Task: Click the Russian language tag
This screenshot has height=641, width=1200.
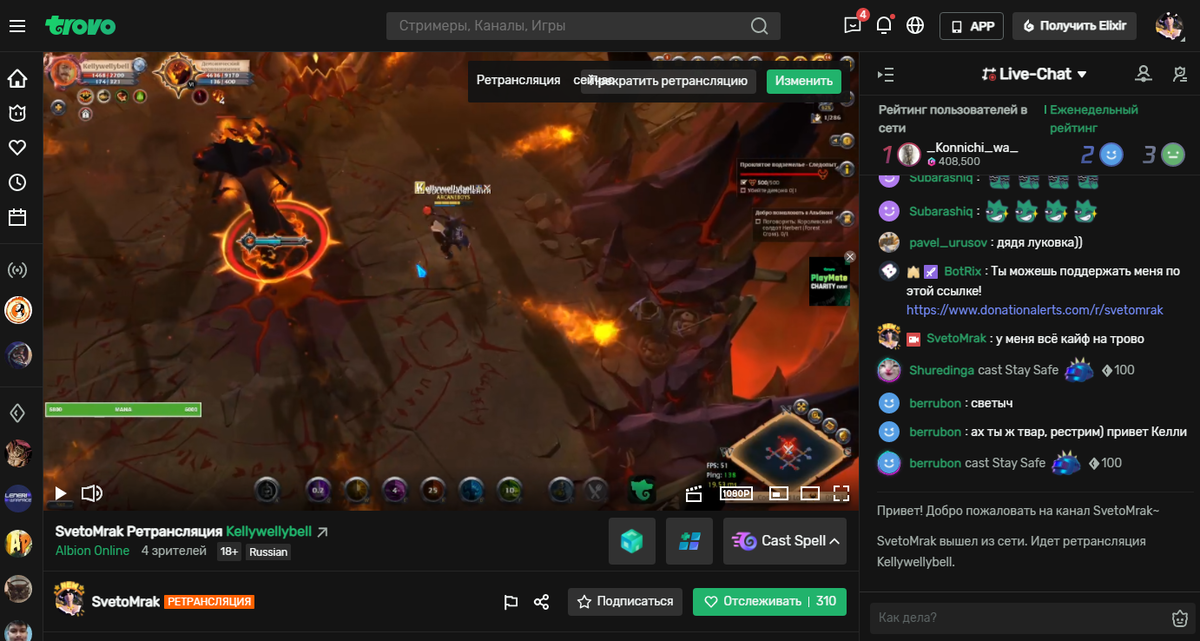Action: [268, 552]
